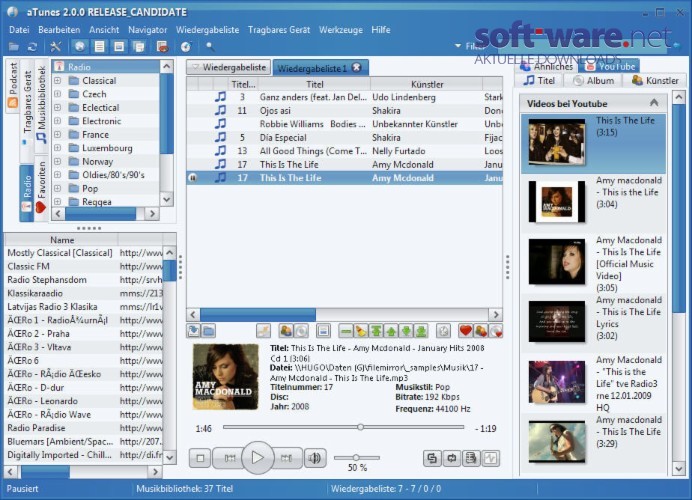Open the Favoriten vertical tab
692x500 pixels.
[41, 187]
